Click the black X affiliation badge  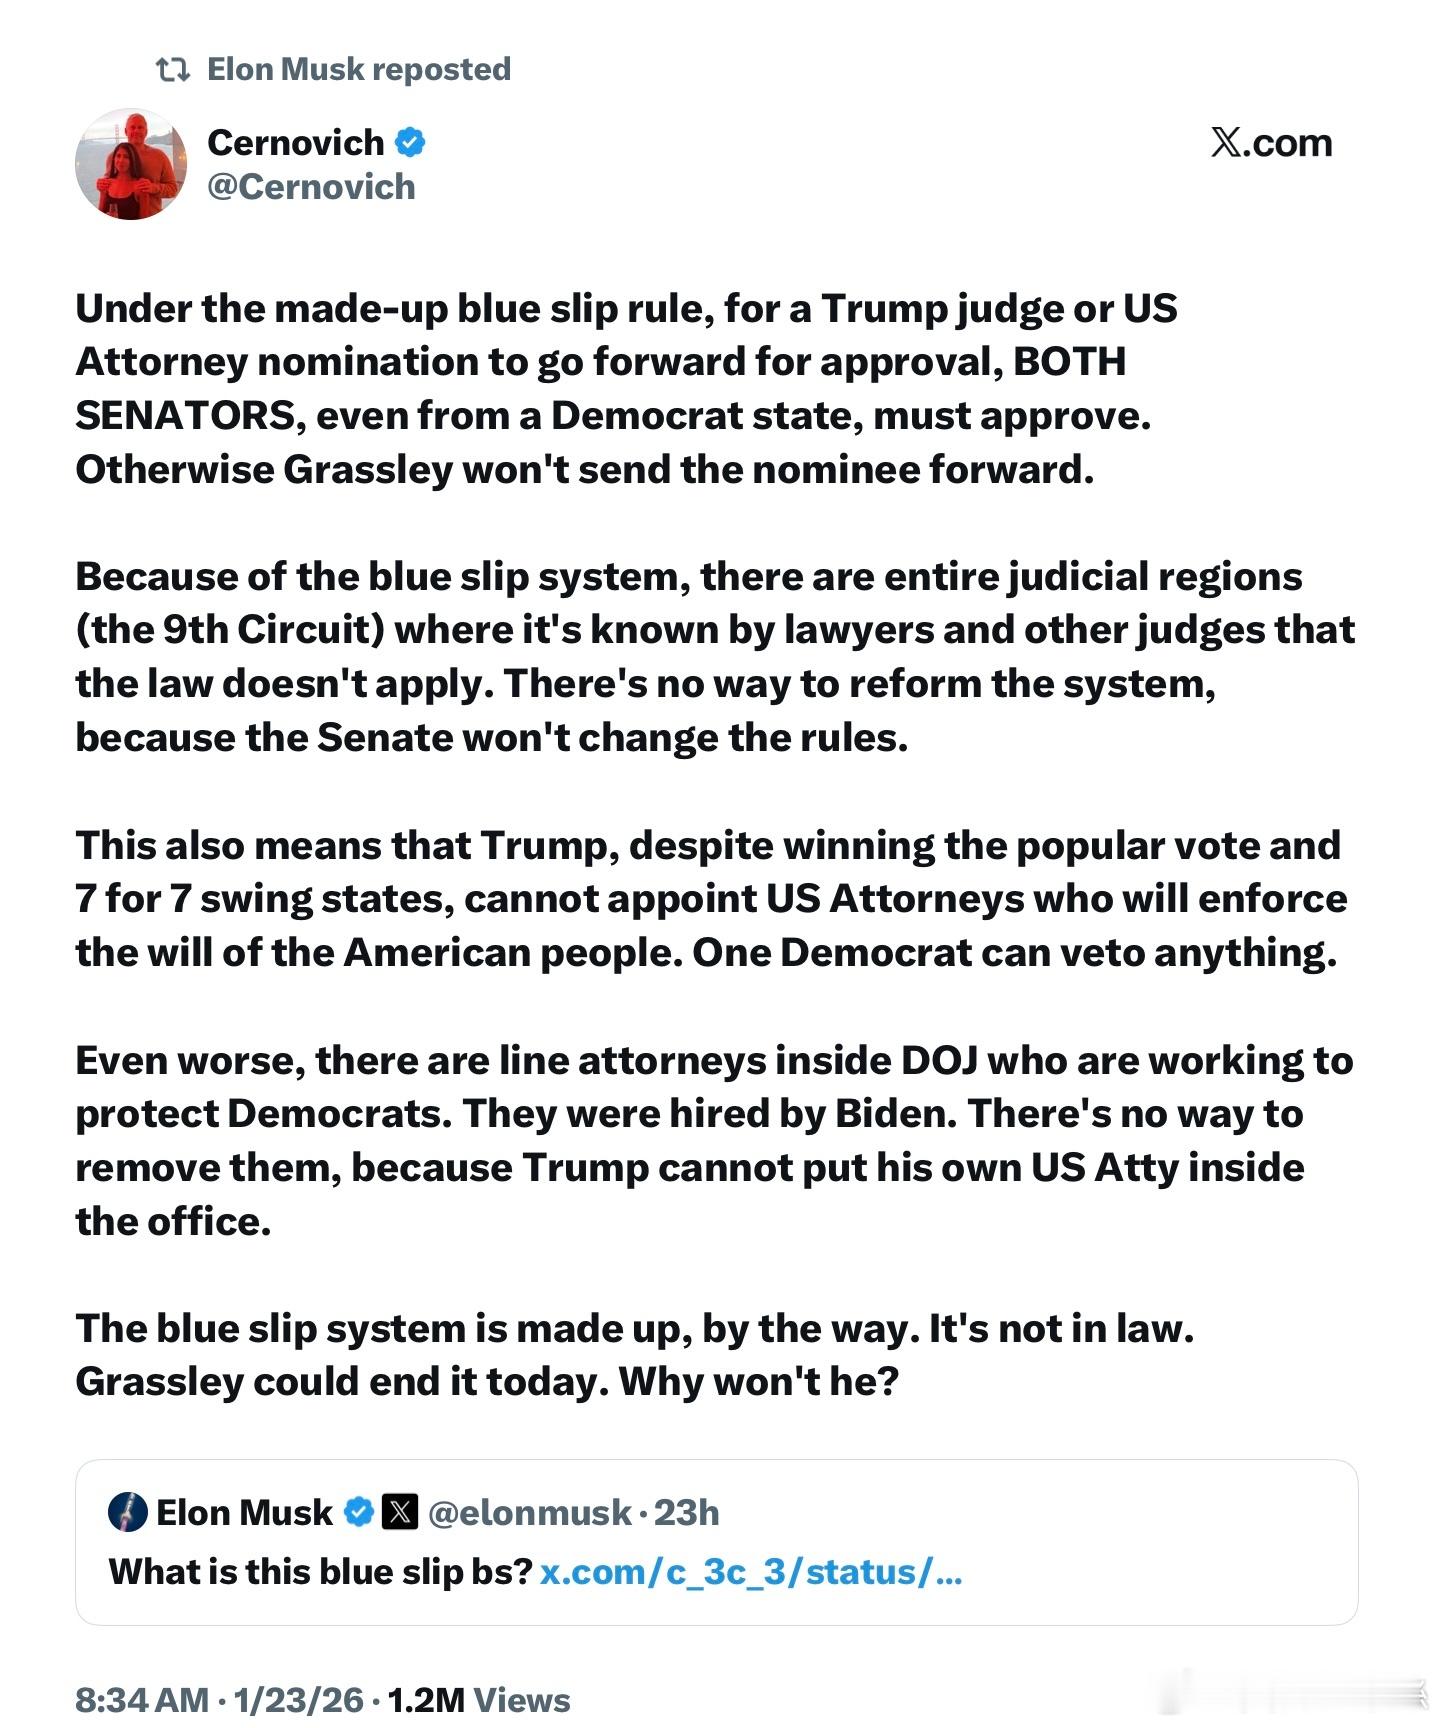click(x=400, y=1512)
